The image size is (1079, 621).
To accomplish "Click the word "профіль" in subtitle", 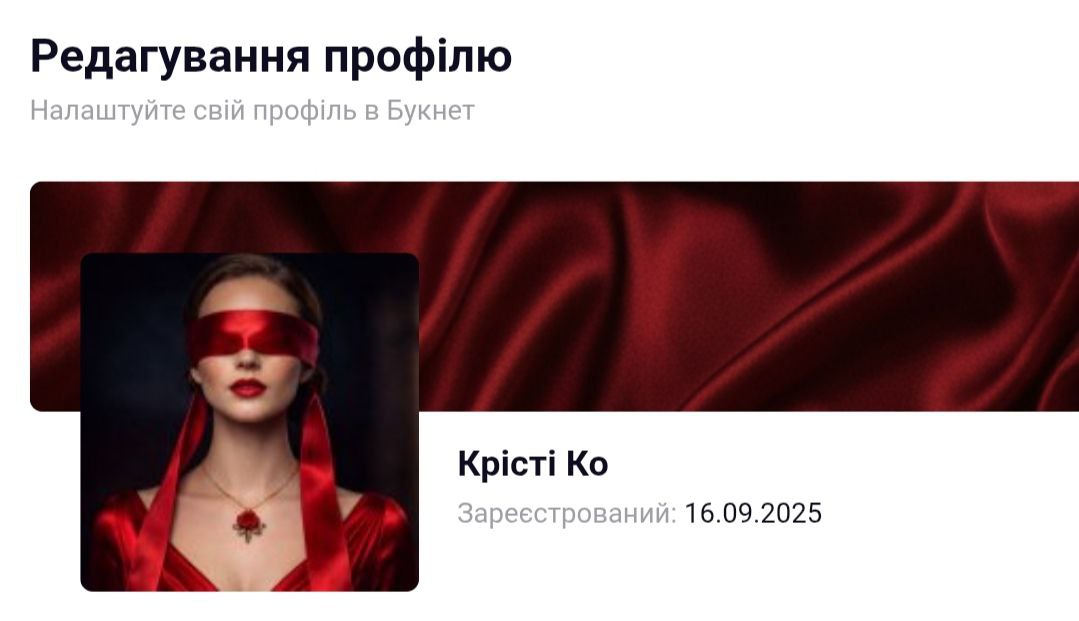I will pos(305,112).
